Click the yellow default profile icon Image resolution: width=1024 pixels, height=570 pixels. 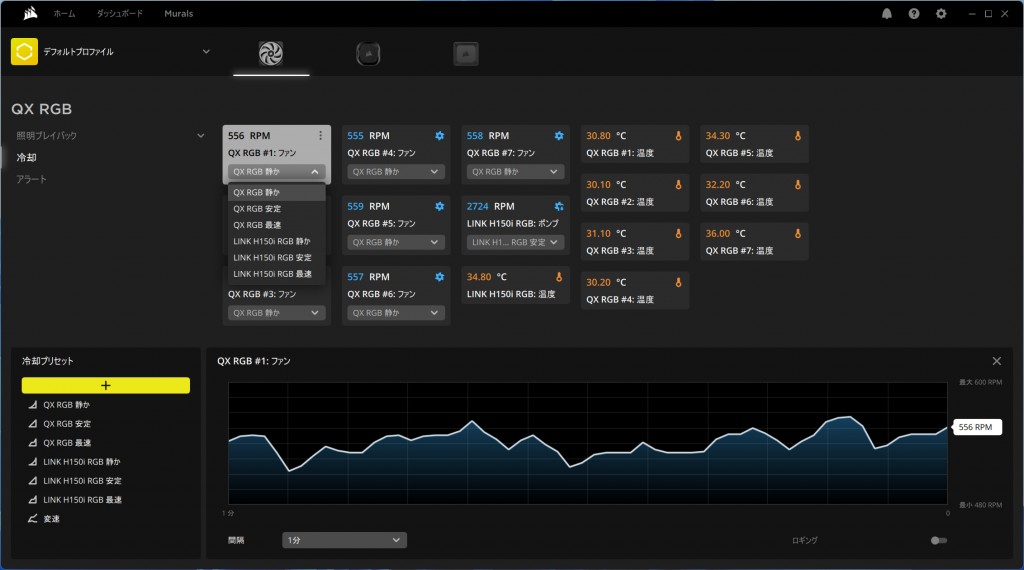[x=24, y=51]
